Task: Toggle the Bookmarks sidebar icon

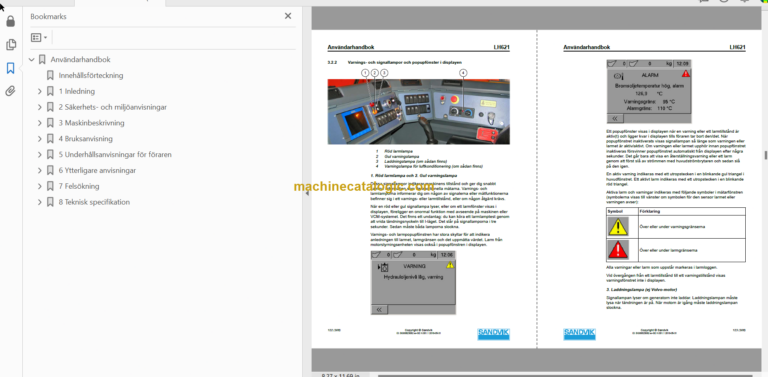Action: point(10,68)
